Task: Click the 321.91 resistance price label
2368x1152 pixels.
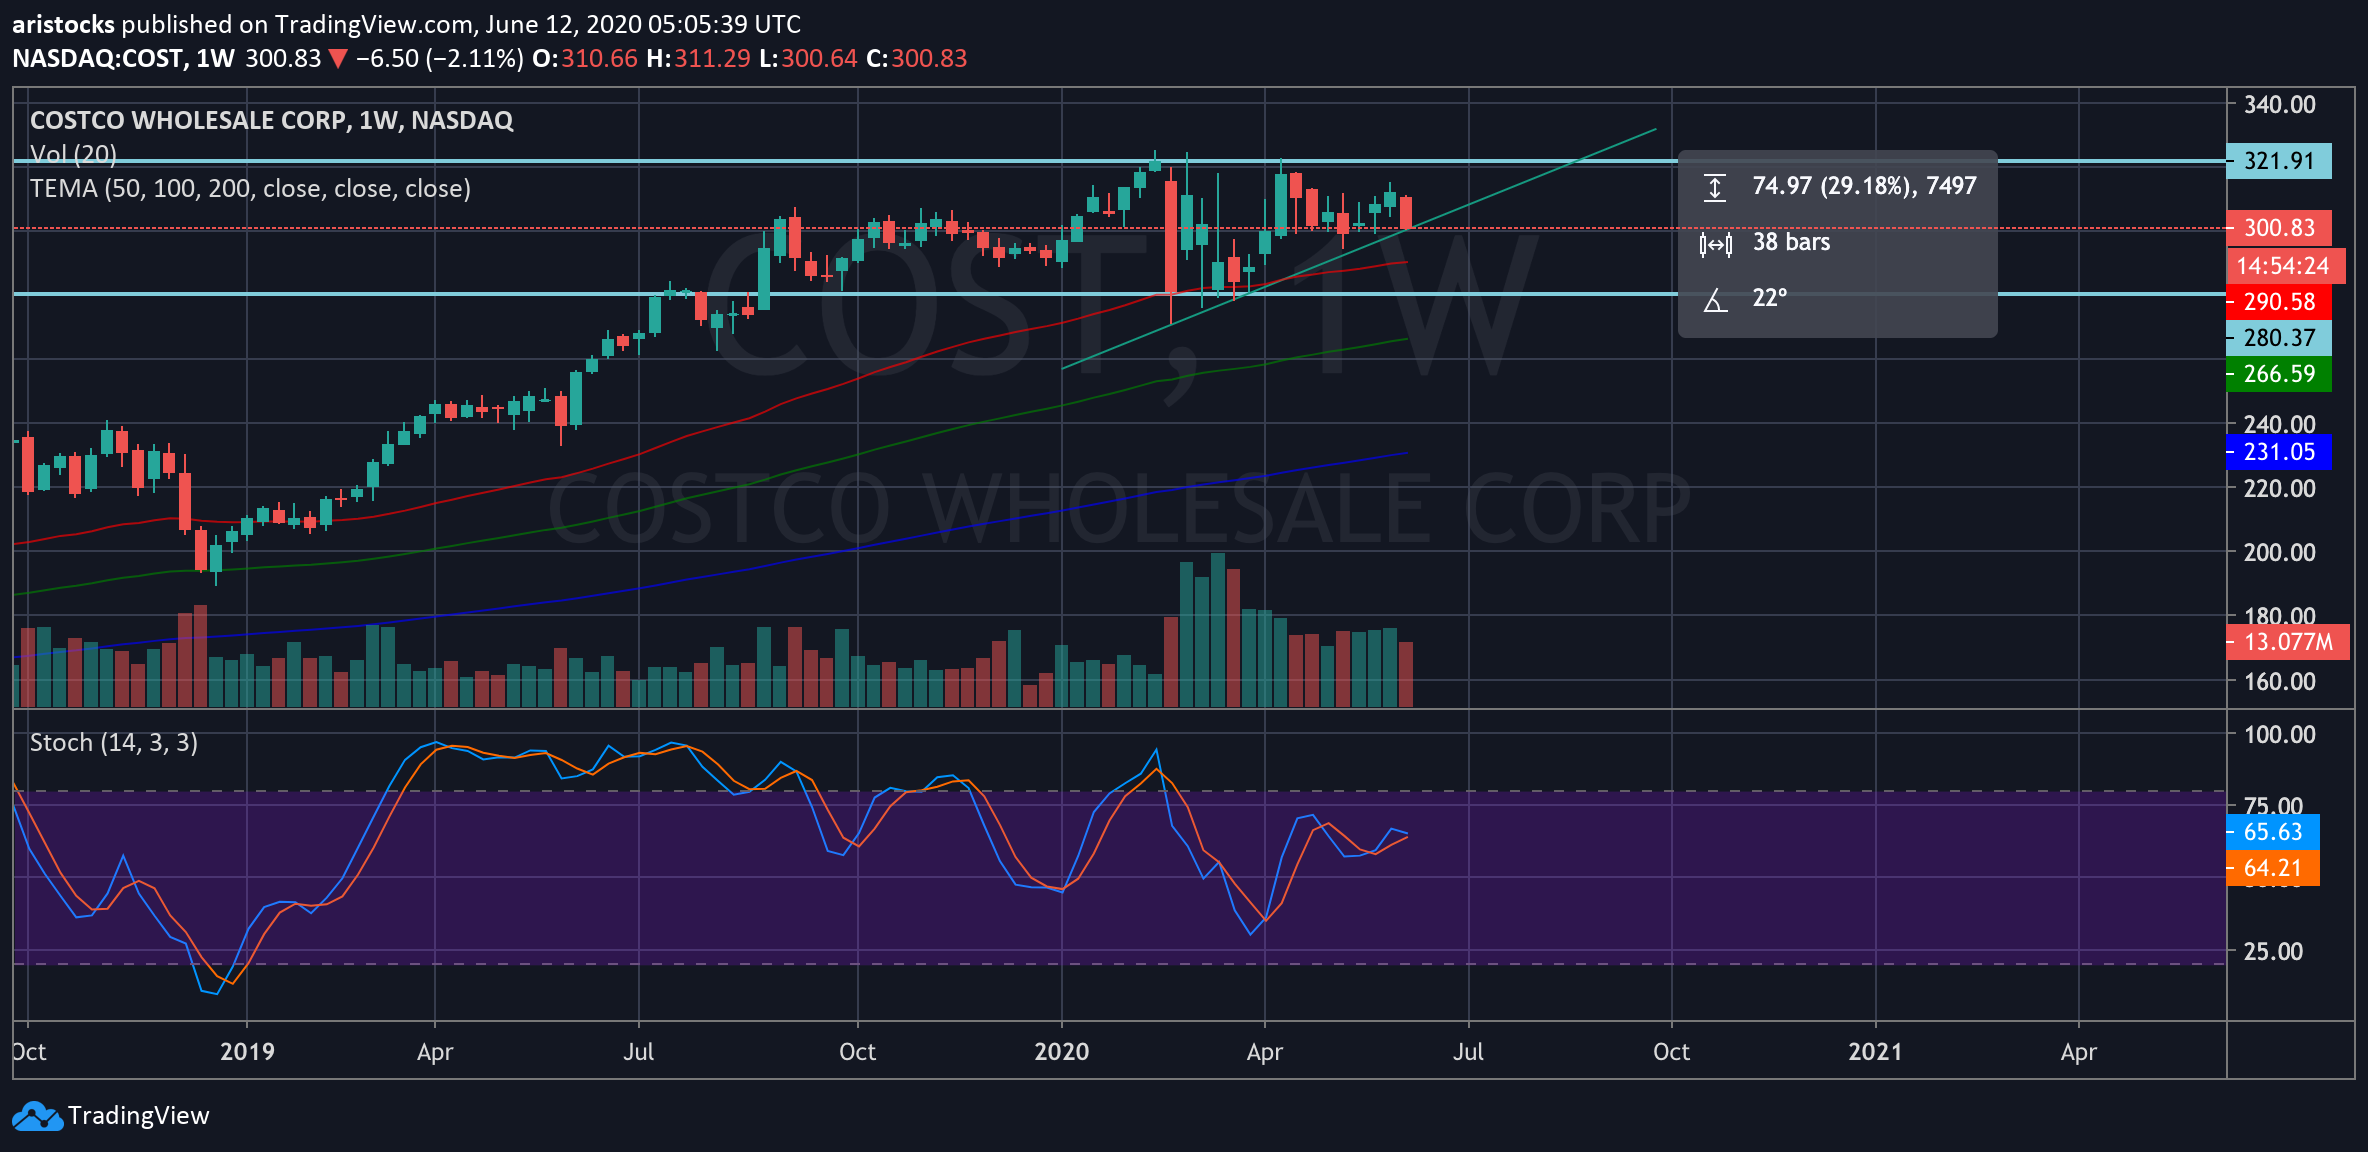Action: click(2279, 161)
